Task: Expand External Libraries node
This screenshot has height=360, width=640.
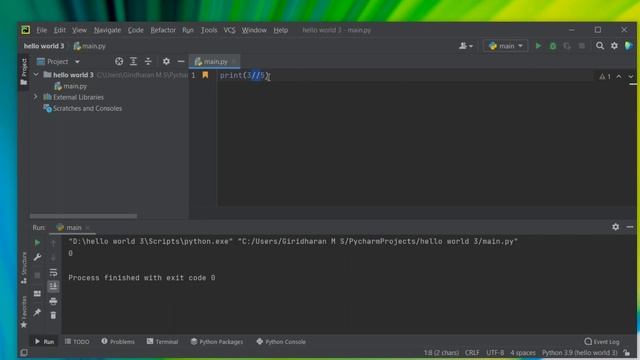Action: click(36, 97)
